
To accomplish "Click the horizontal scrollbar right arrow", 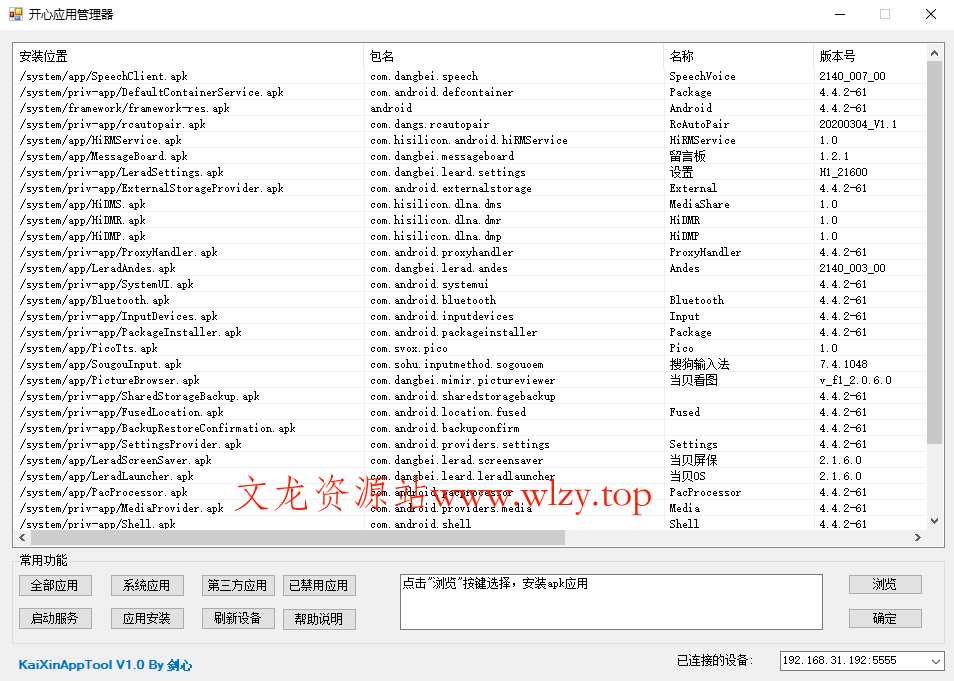I will [x=918, y=537].
